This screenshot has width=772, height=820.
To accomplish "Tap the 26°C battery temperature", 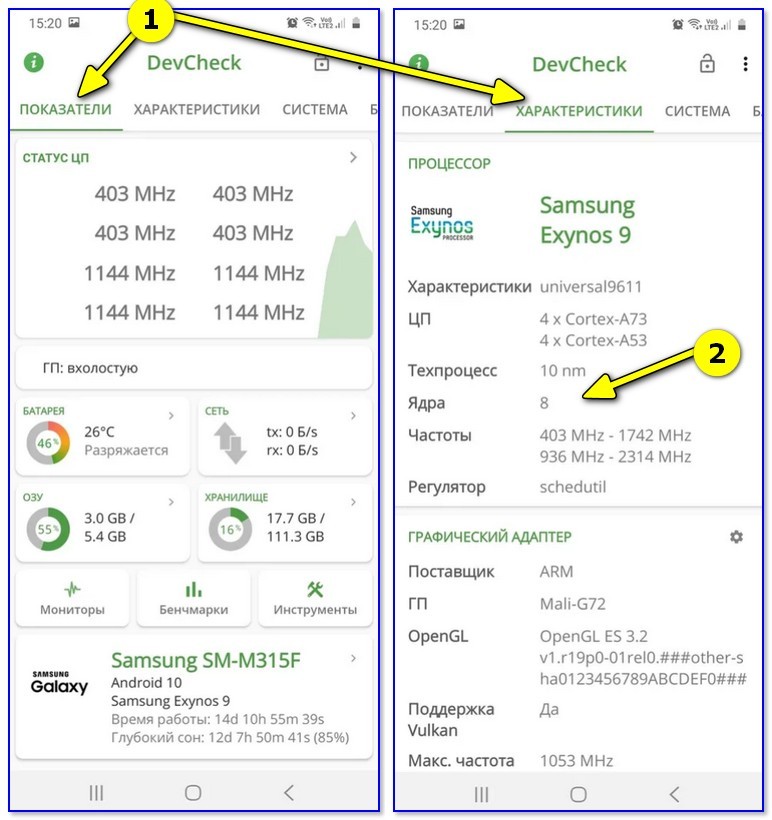I will pyautogui.click(x=99, y=432).
